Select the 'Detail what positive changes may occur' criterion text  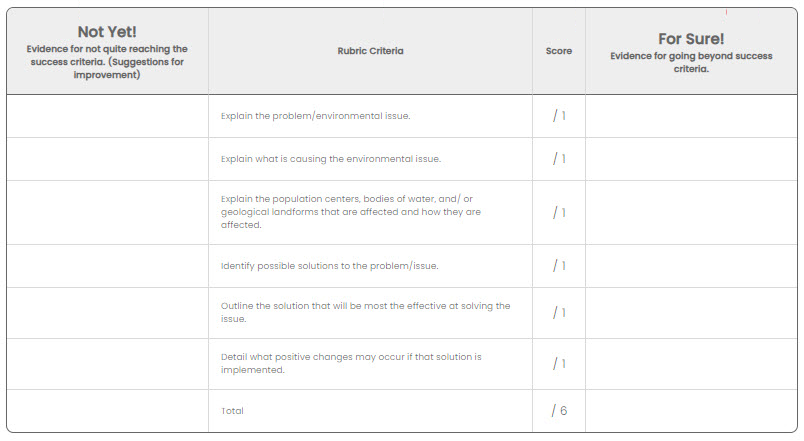point(351,363)
